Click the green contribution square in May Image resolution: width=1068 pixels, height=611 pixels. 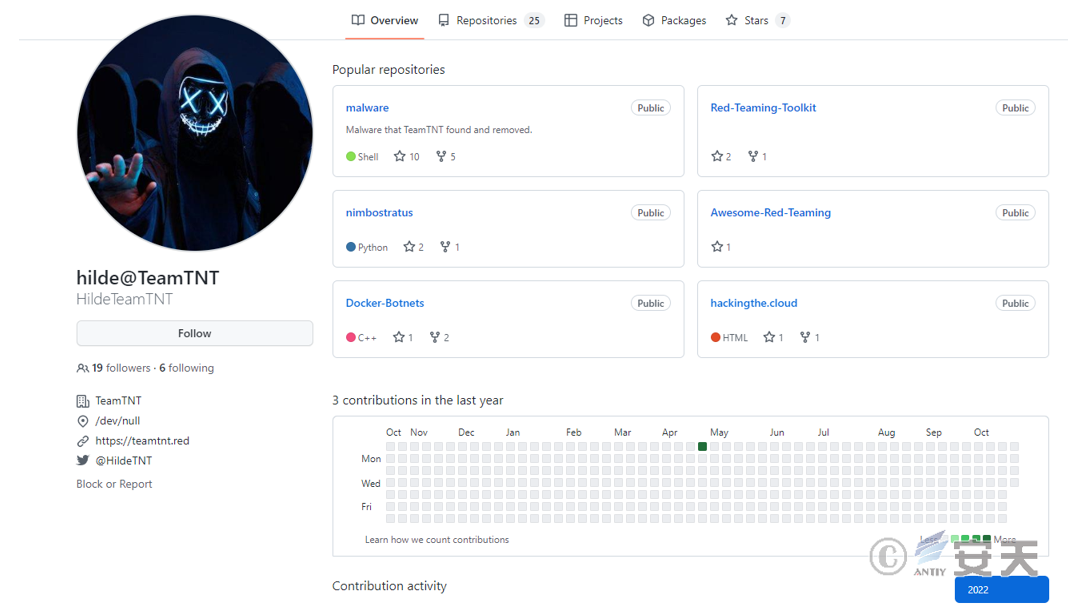point(702,447)
